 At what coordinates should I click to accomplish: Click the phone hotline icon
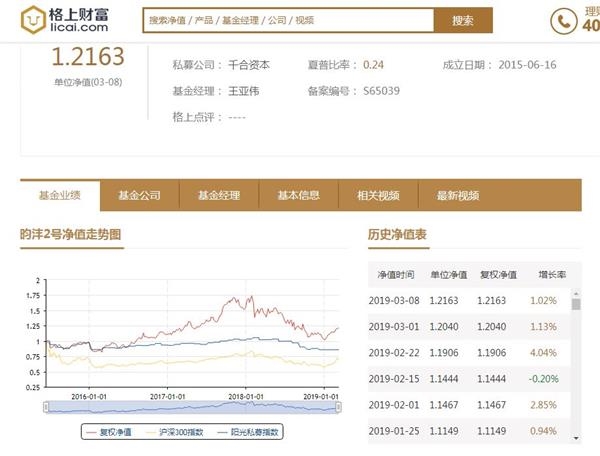coord(564,20)
